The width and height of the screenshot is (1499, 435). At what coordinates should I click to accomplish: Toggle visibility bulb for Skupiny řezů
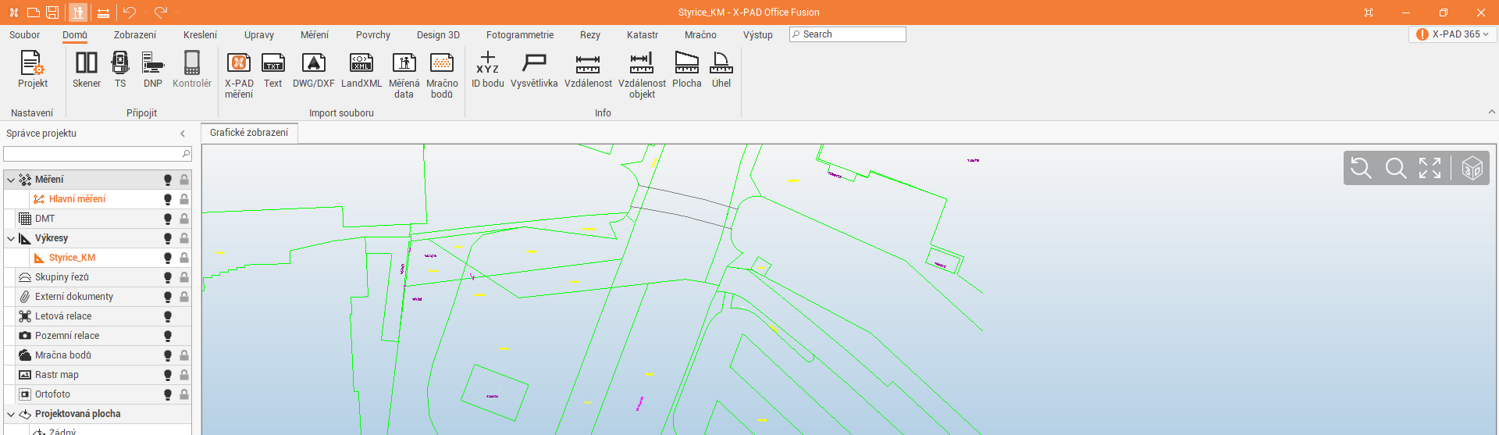click(x=168, y=277)
